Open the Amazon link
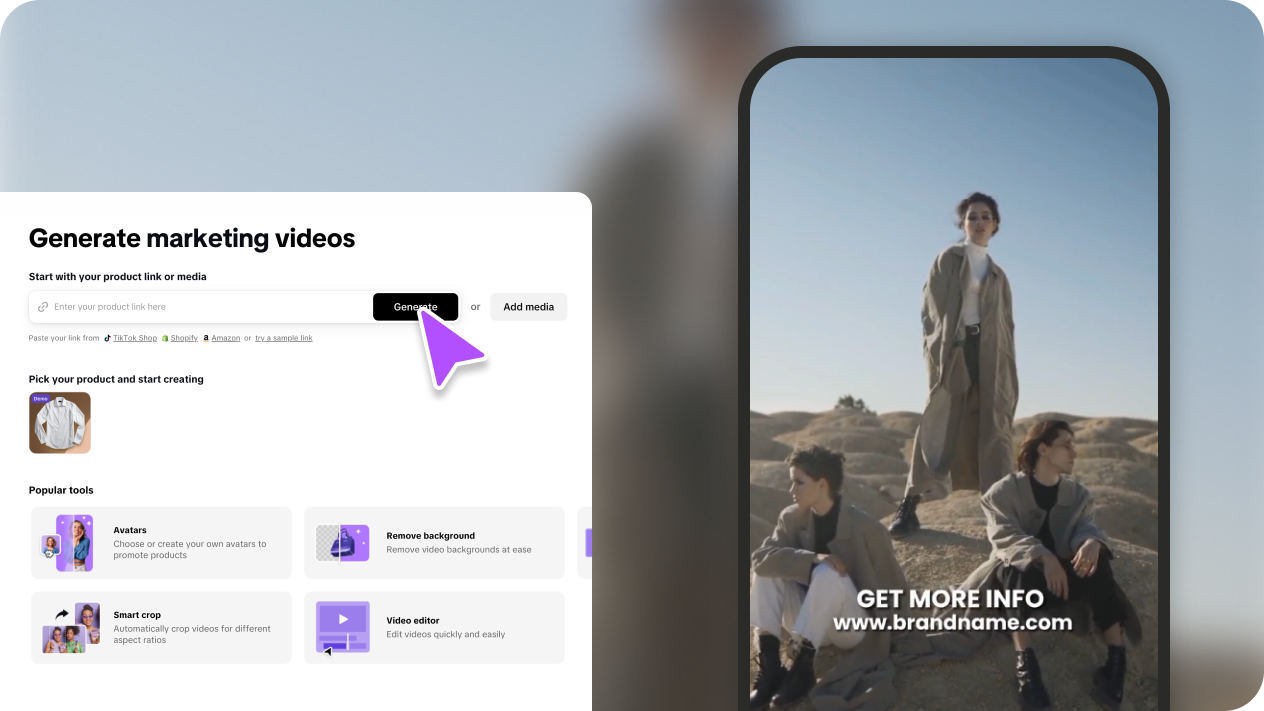This screenshot has width=1264, height=711. coord(226,338)
